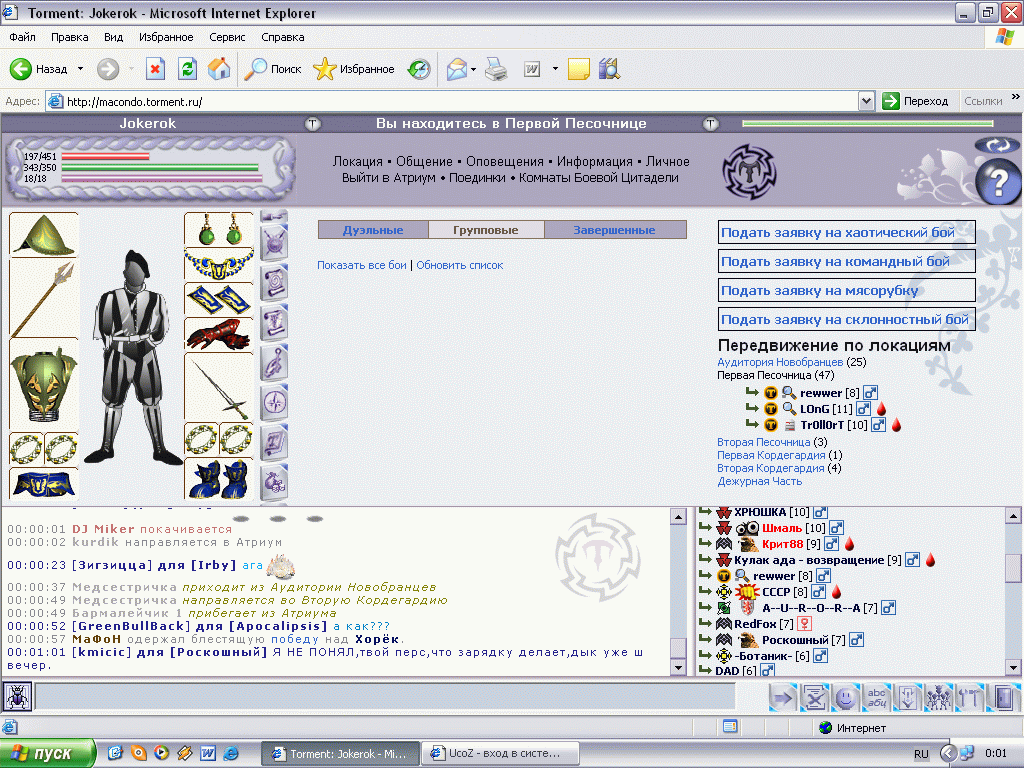Open the Сервис menu
Viewport: 1024px width, 768px height.
pos(227,37)
